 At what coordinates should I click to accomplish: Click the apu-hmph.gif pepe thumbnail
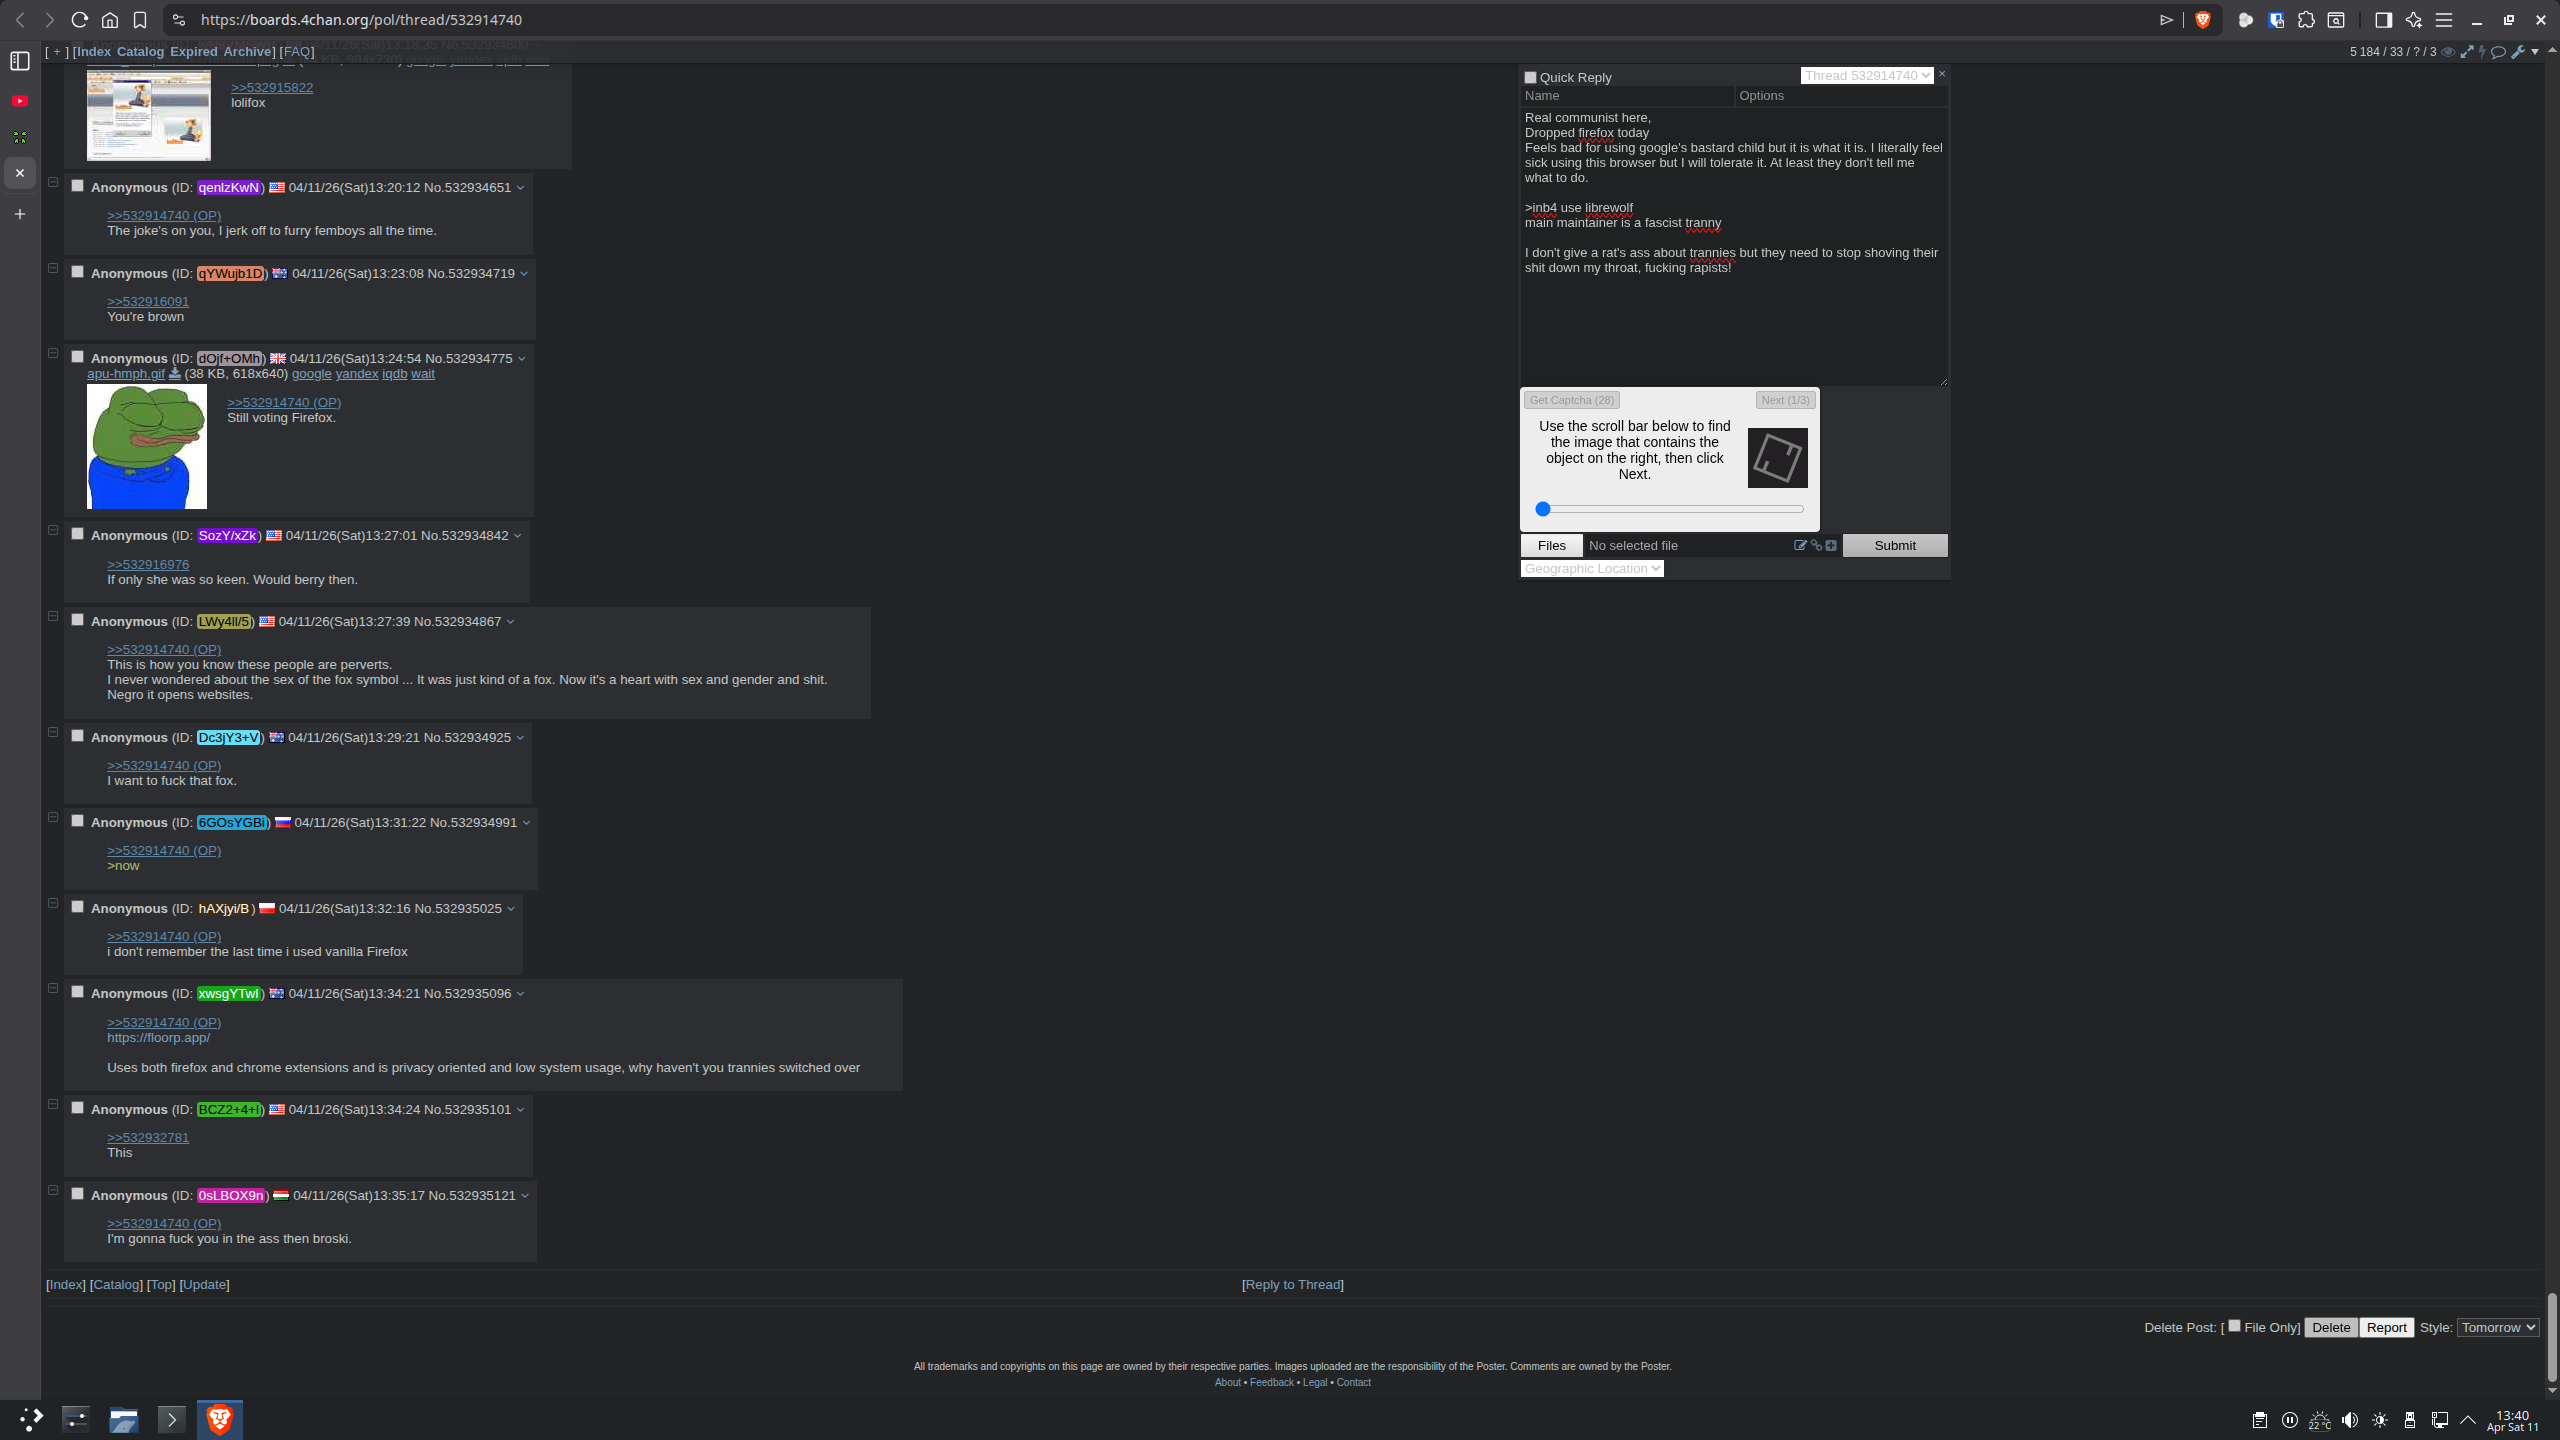coord(147,446)
